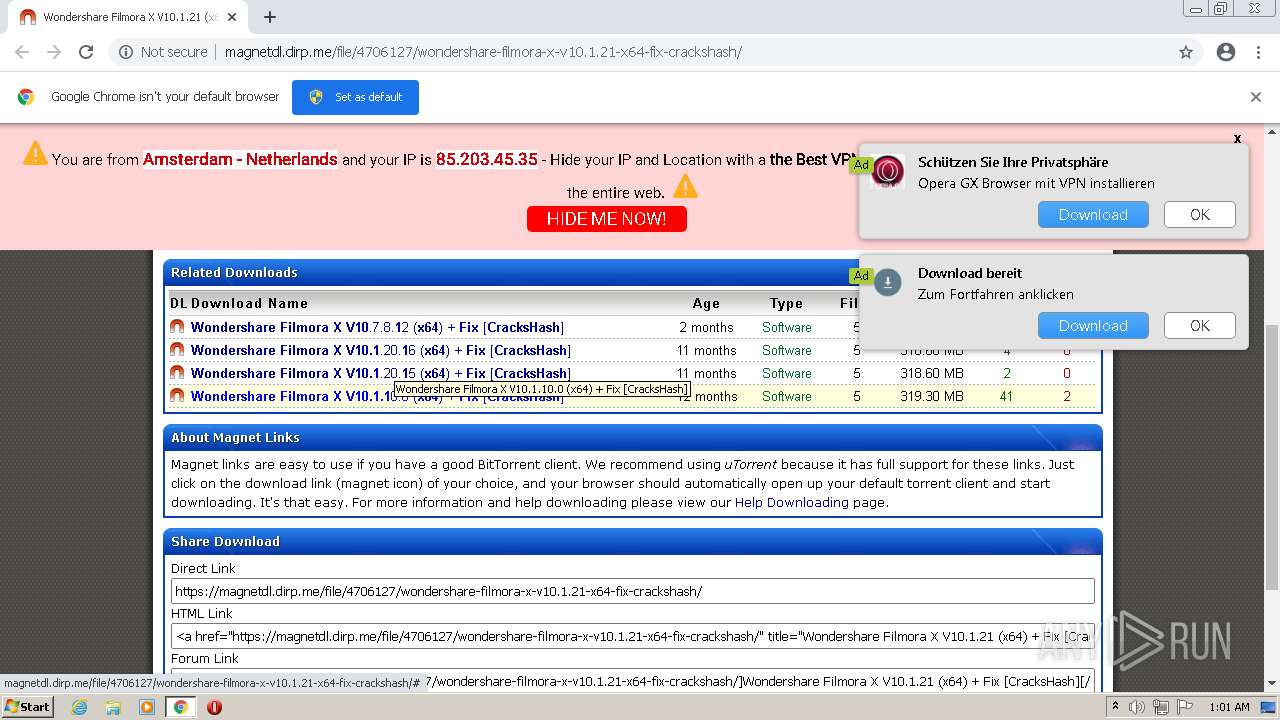Viewport: 1280px width, 720px height.
Task: Magnet icon for Filmora V10.1.10.0 row
Action: [x=177, y=396]
